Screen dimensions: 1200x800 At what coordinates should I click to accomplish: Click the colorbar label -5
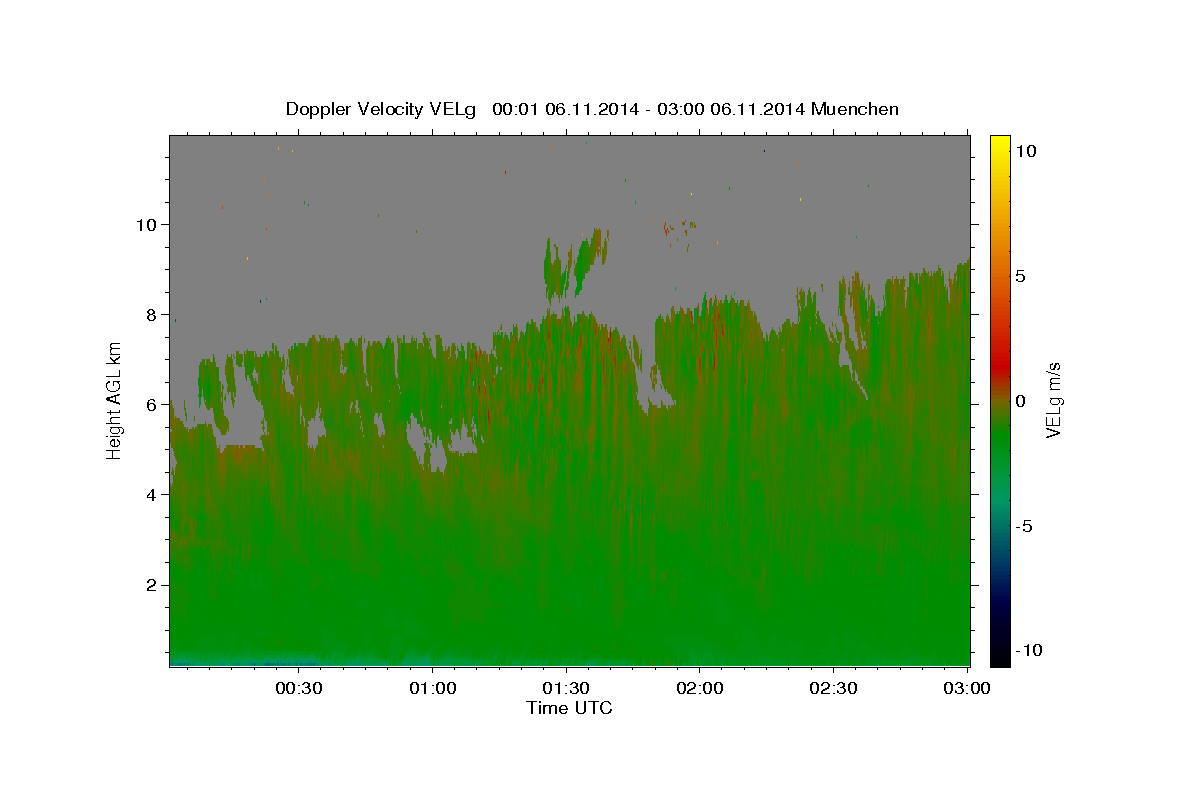coord(1024,526)
